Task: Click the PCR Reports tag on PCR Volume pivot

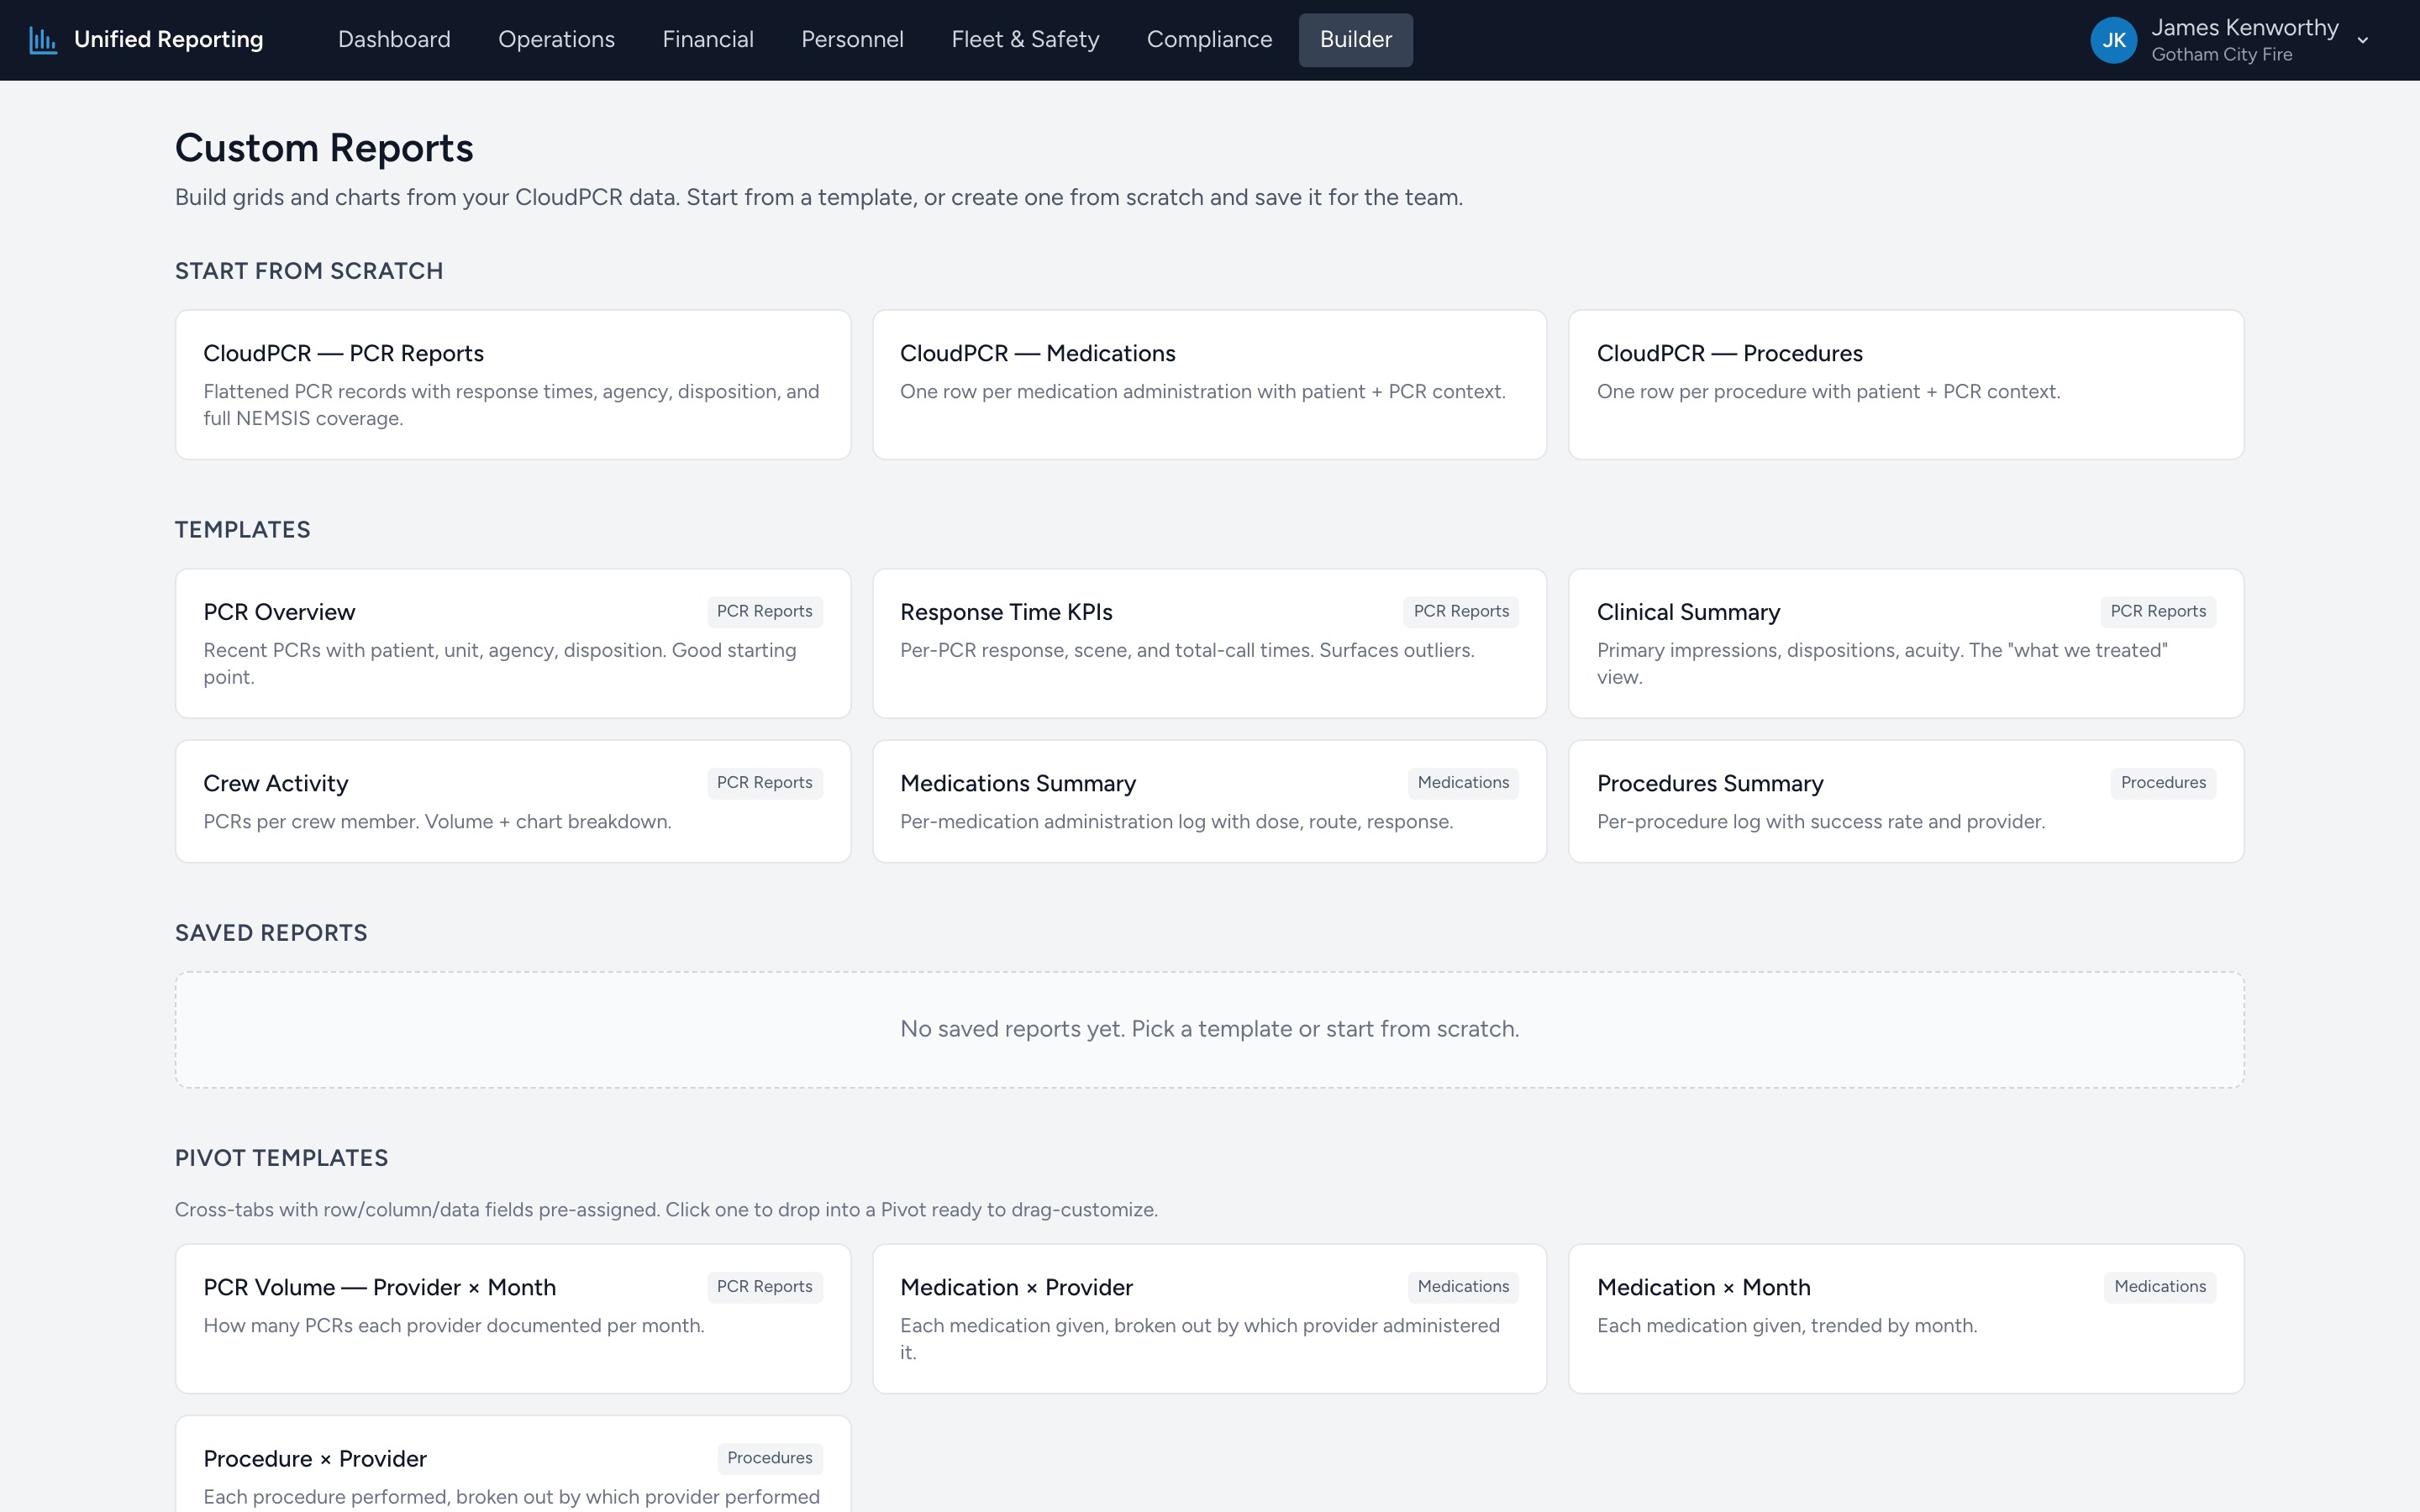Action: point(764,1287)
